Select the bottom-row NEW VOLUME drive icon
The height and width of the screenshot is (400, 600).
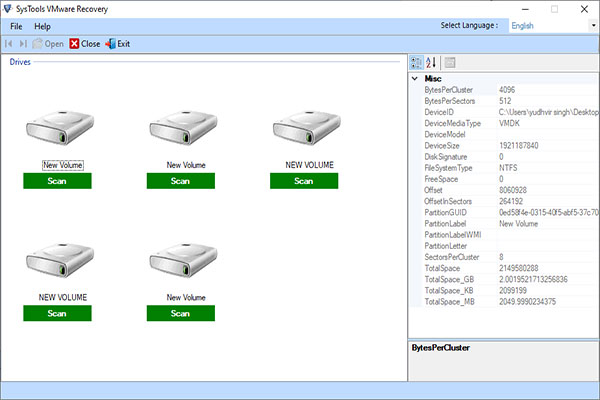tap(60, 261)
